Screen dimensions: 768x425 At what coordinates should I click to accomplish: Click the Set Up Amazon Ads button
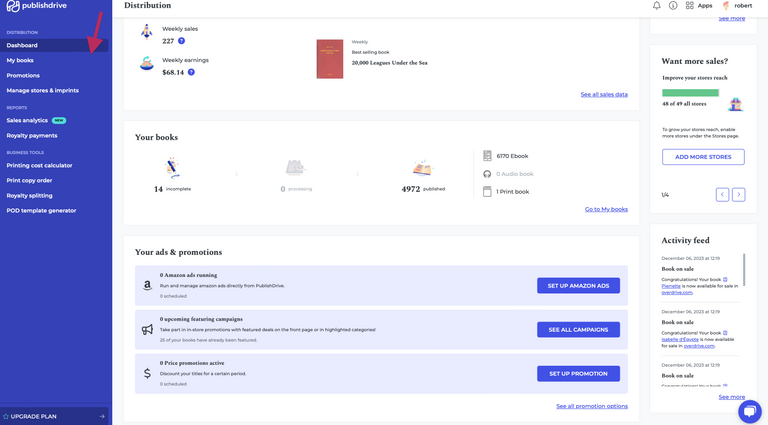578,286
